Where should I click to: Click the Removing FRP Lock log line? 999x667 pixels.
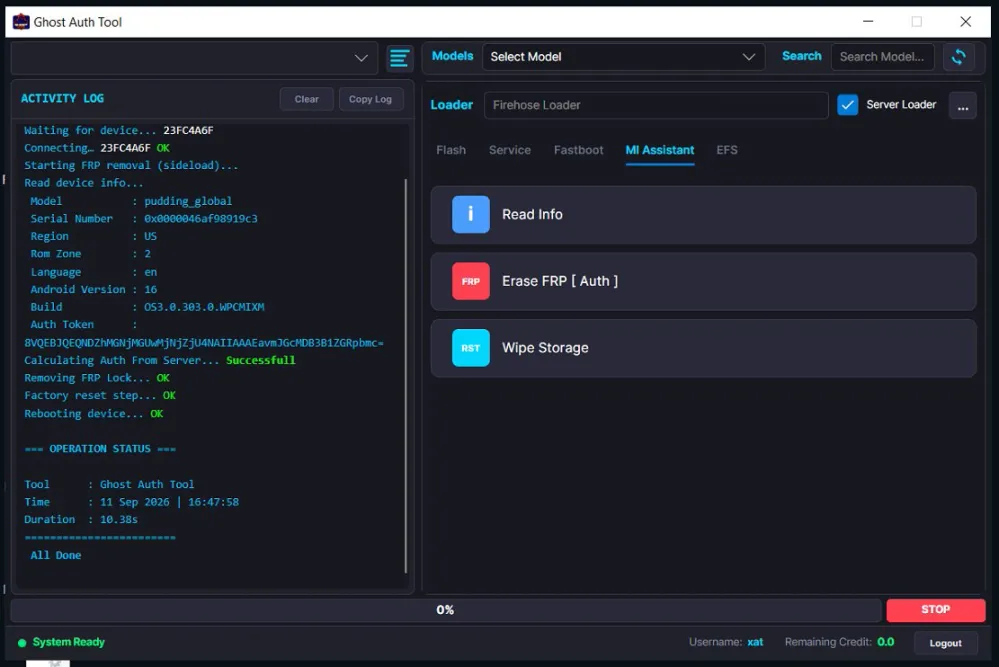click(x=97, y=378)
